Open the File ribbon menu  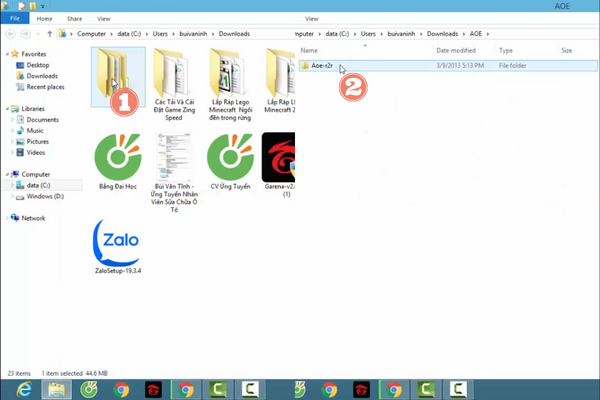[x=15, y=18]
